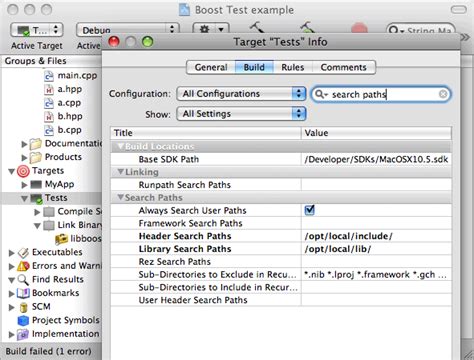Select the Header Search Paths value
Viewport: 474px width, 360px height.
376,236
